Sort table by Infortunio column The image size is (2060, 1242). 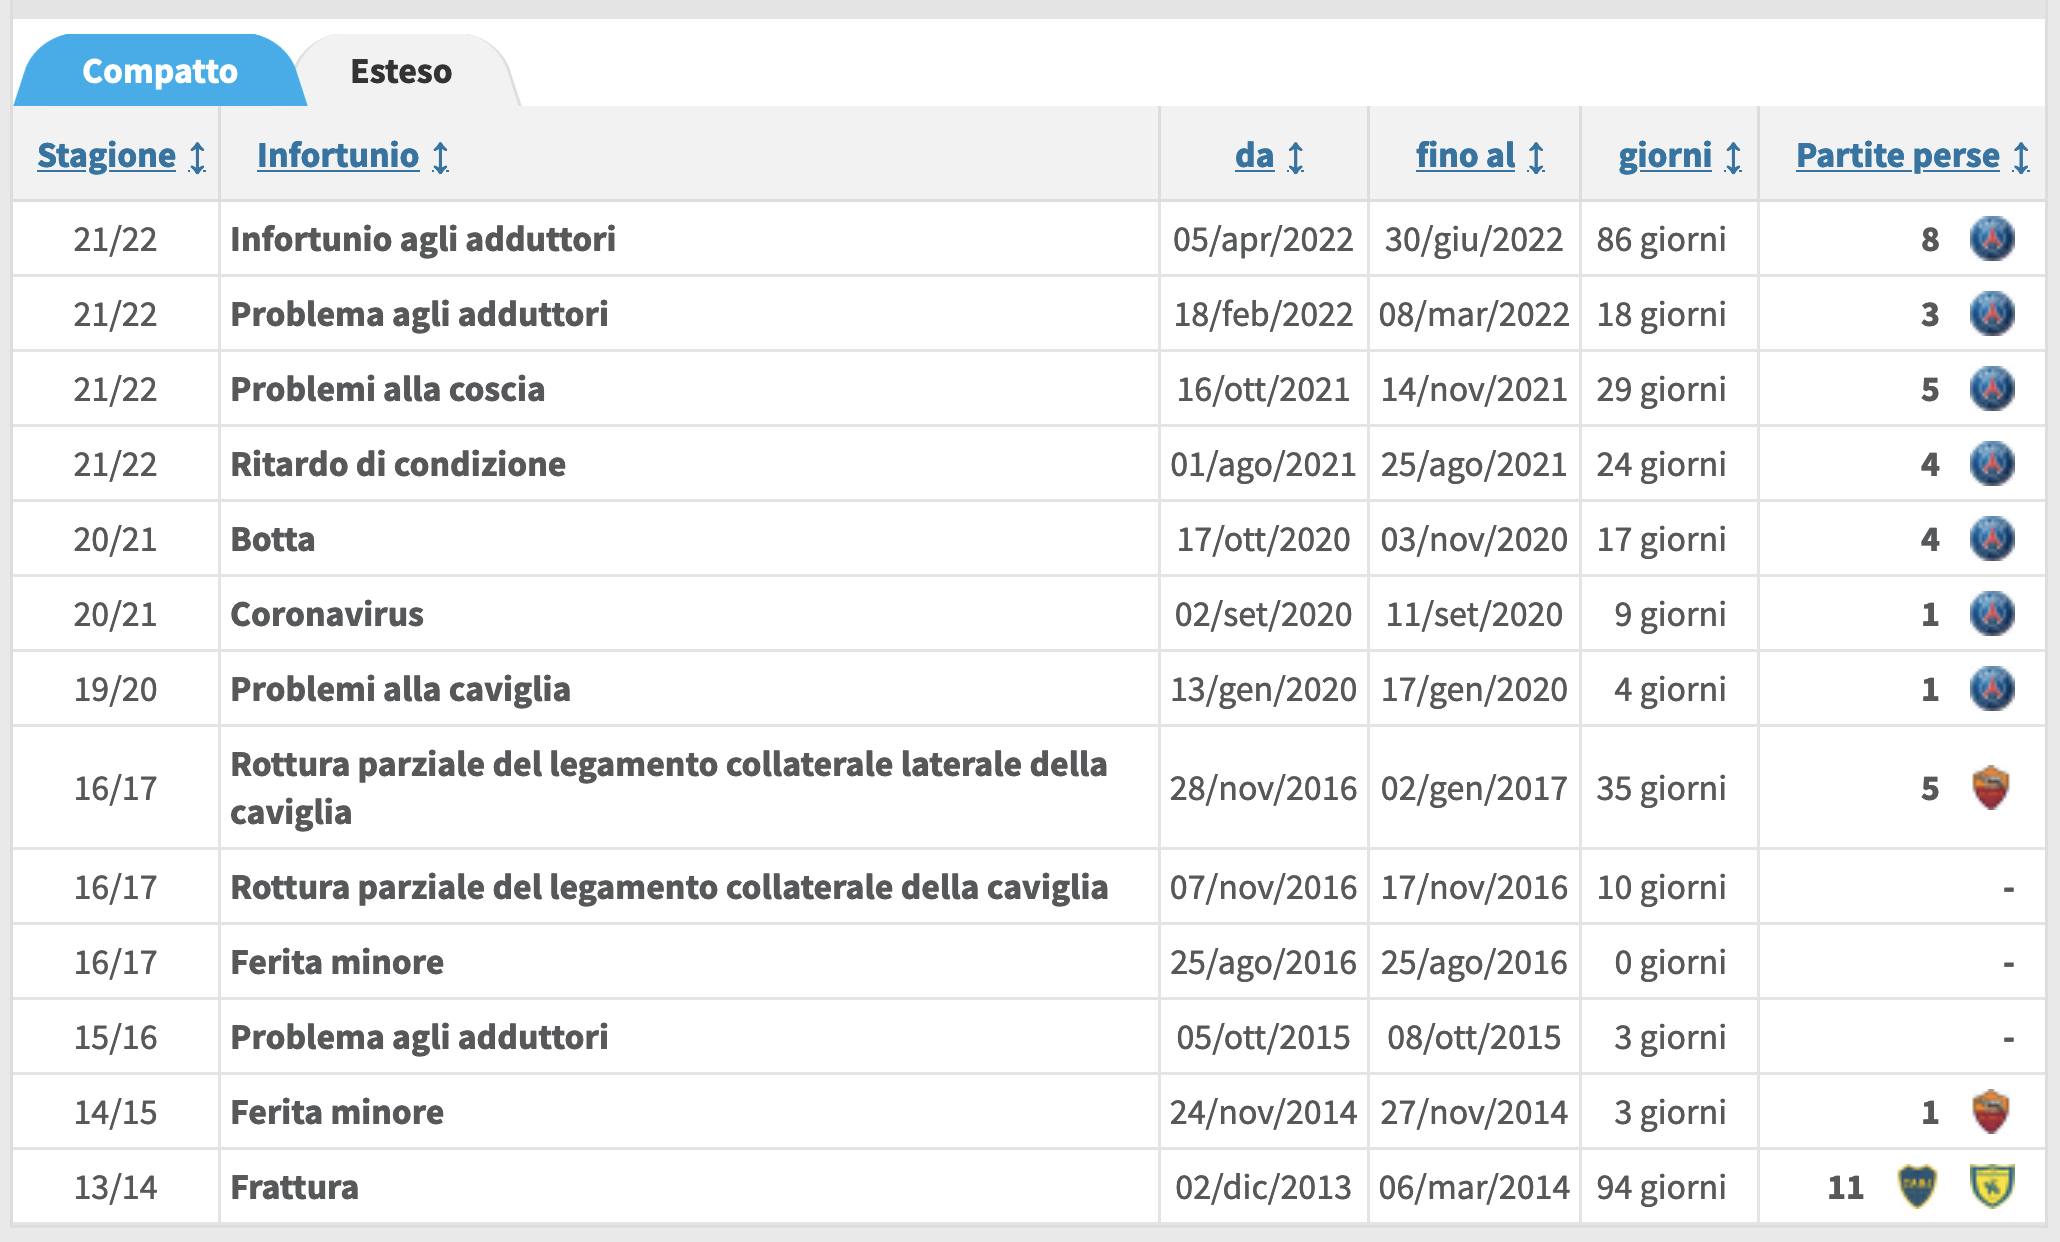[338, 156]
